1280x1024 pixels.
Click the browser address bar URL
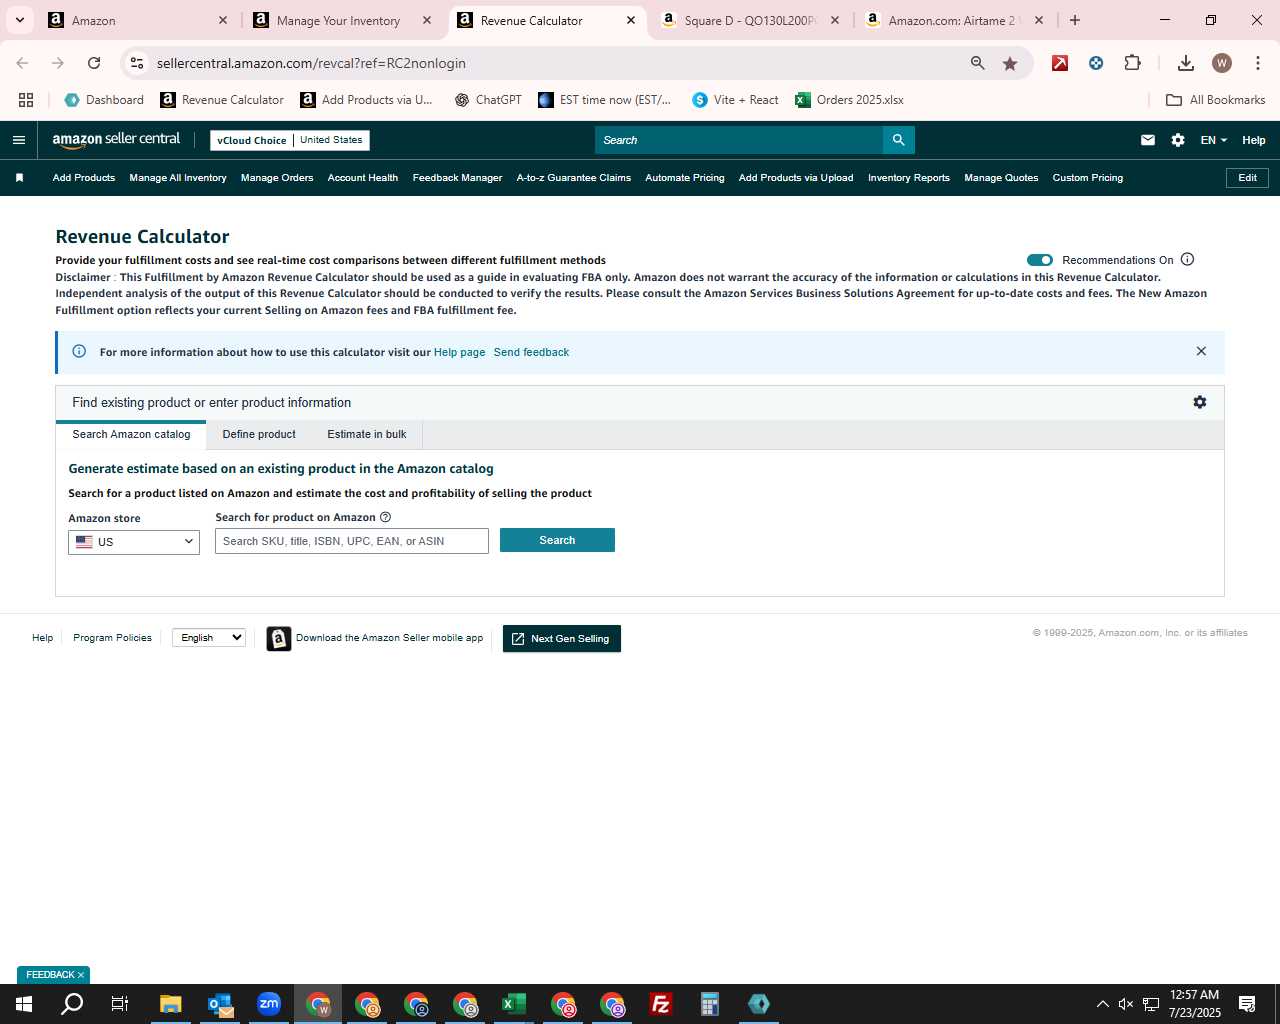point(311,63)
